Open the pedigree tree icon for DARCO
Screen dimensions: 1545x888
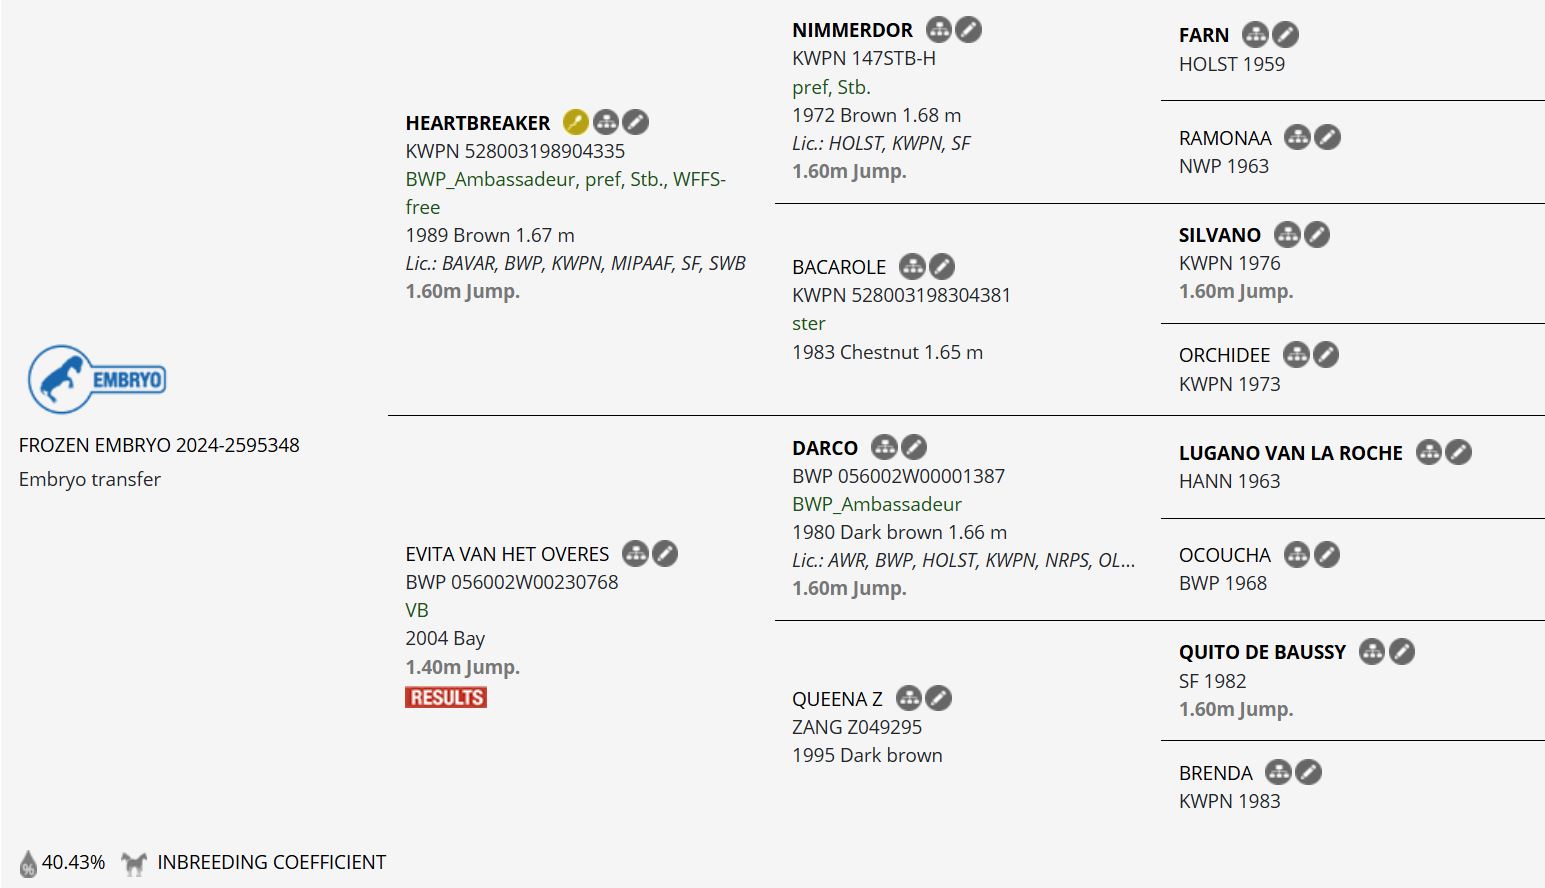pos(884,447)
